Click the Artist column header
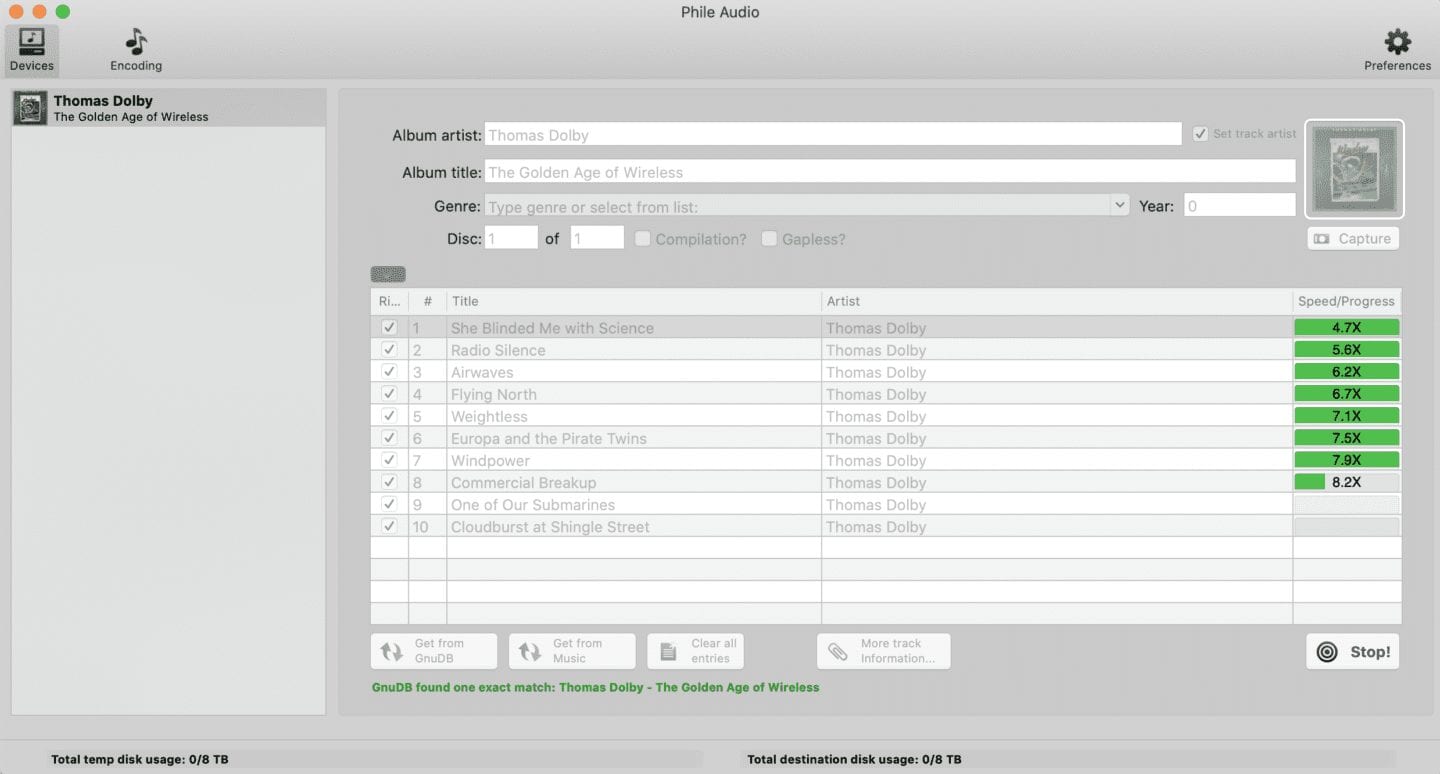Screen dimensions: 1440x774 point(1056,301)
